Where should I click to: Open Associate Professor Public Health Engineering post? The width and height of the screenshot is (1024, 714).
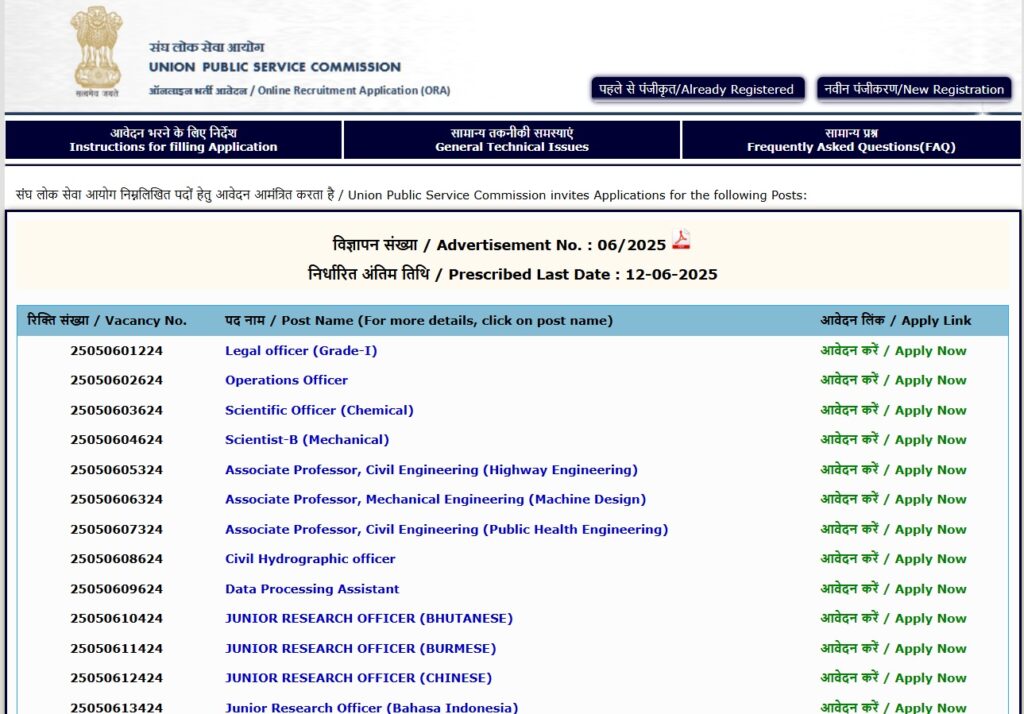click(447, 529)
